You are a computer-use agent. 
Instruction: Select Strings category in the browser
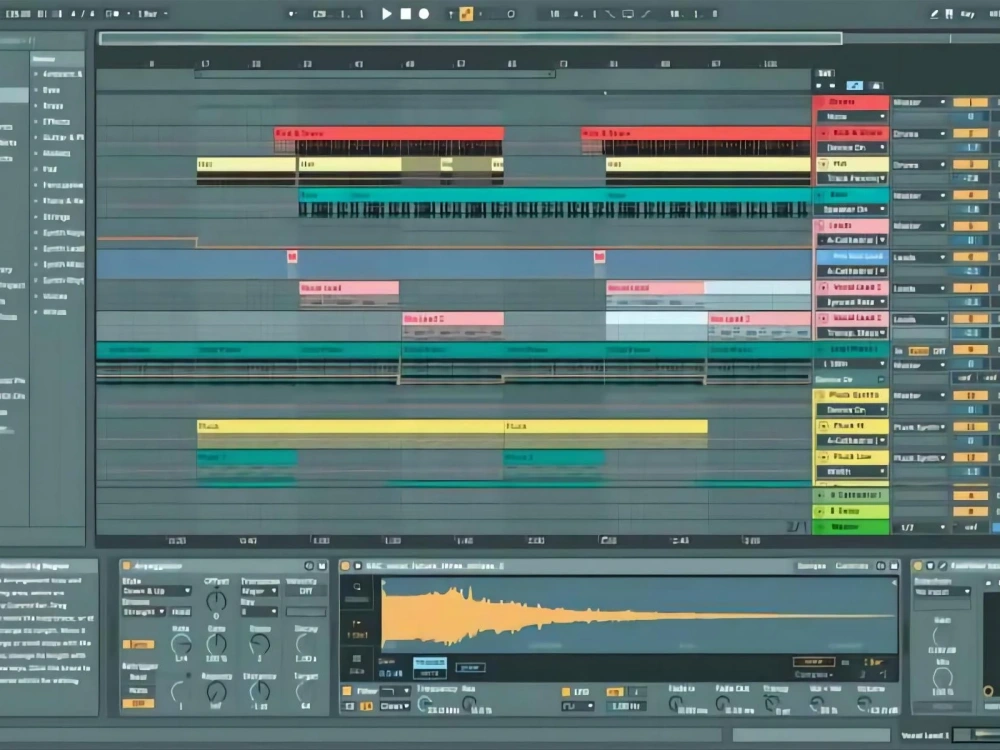(x=56, y=217)
